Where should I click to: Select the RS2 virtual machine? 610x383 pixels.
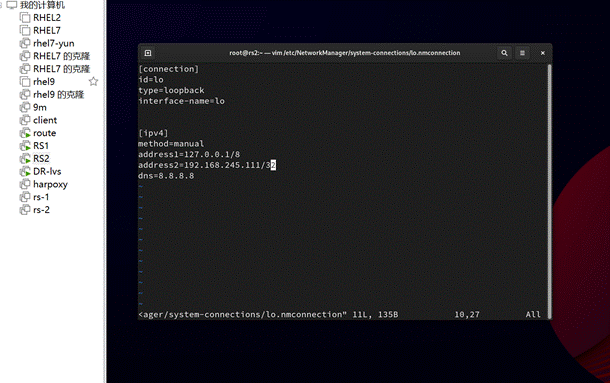point(41,159)
